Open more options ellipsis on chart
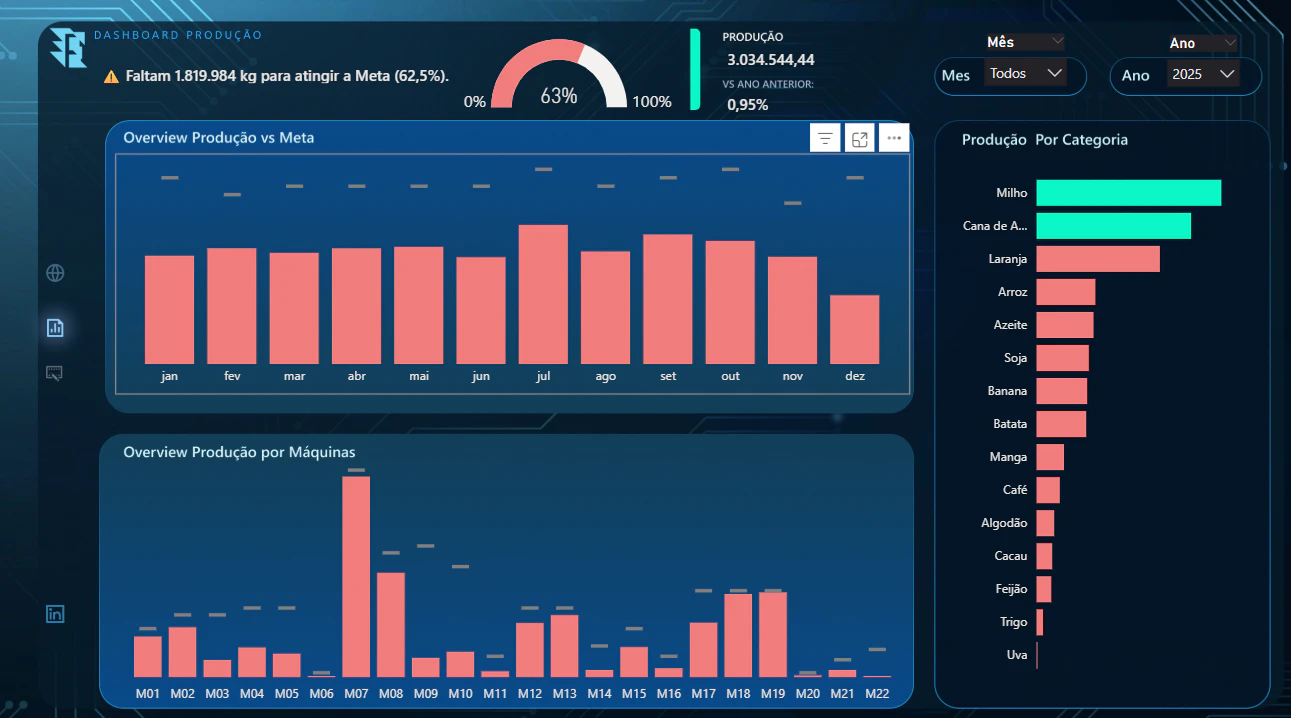This screenshot has width=1291, height=718. click(894, 139)
